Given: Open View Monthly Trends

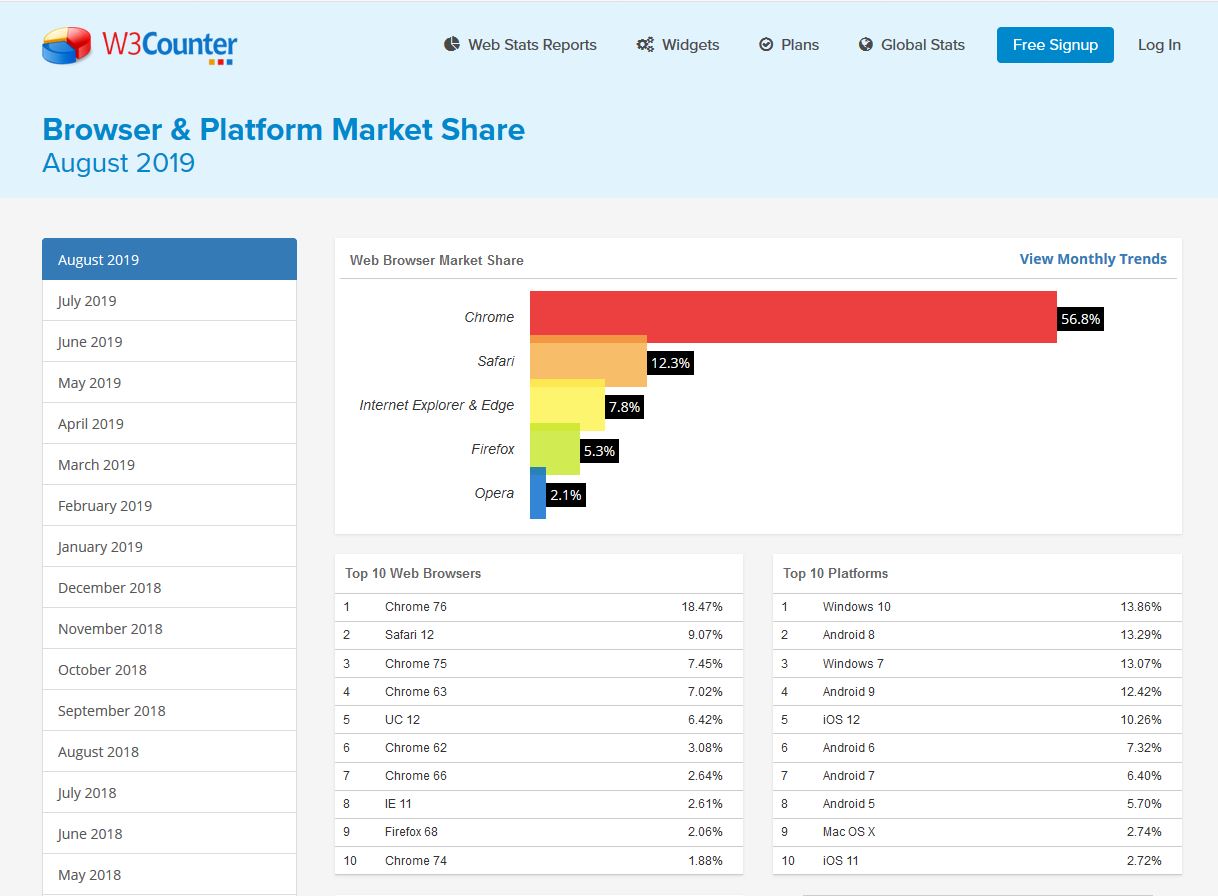Looking at the screenshot, I should pyautogui.click(x=1093, y=258).
